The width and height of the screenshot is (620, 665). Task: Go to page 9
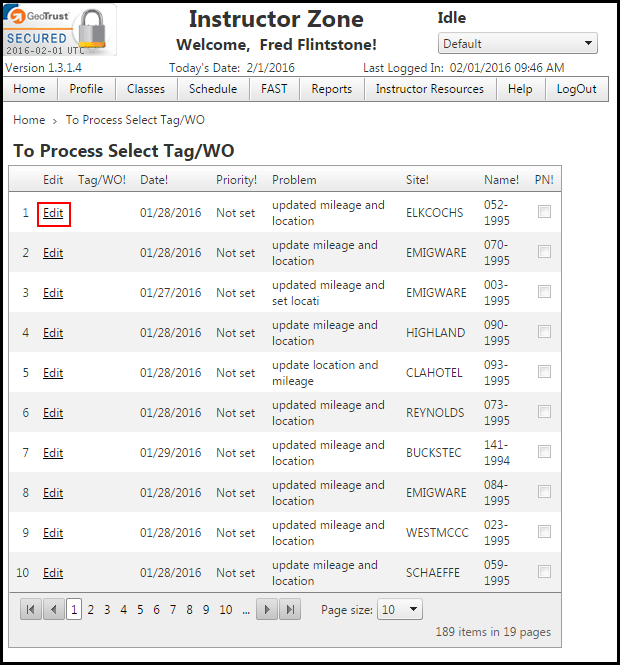(206, 610)
